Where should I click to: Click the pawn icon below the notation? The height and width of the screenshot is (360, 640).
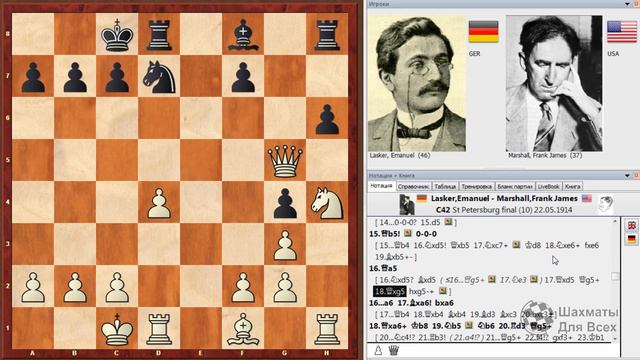[x=378, y=350]
